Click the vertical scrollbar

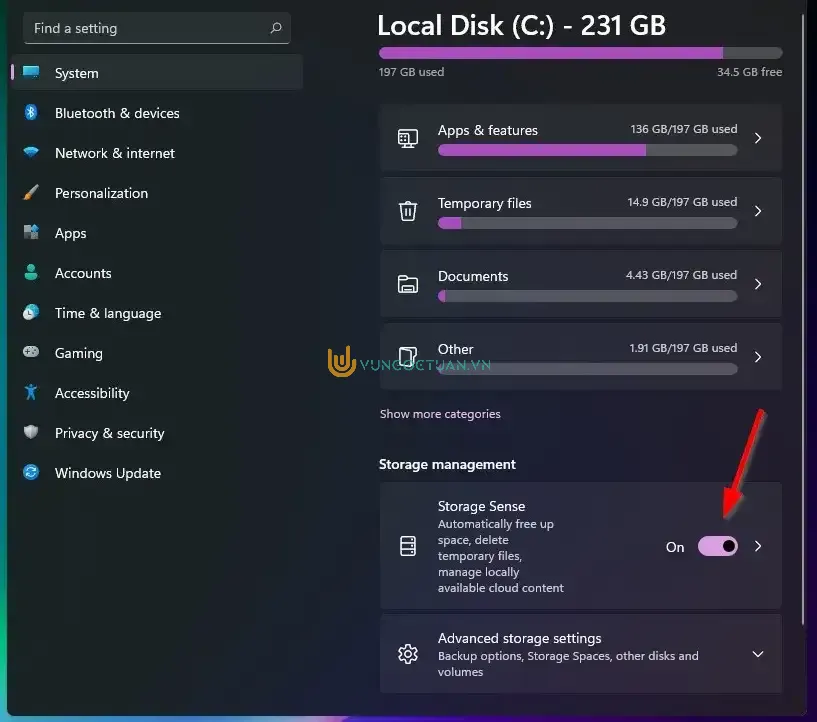(803, 318)
